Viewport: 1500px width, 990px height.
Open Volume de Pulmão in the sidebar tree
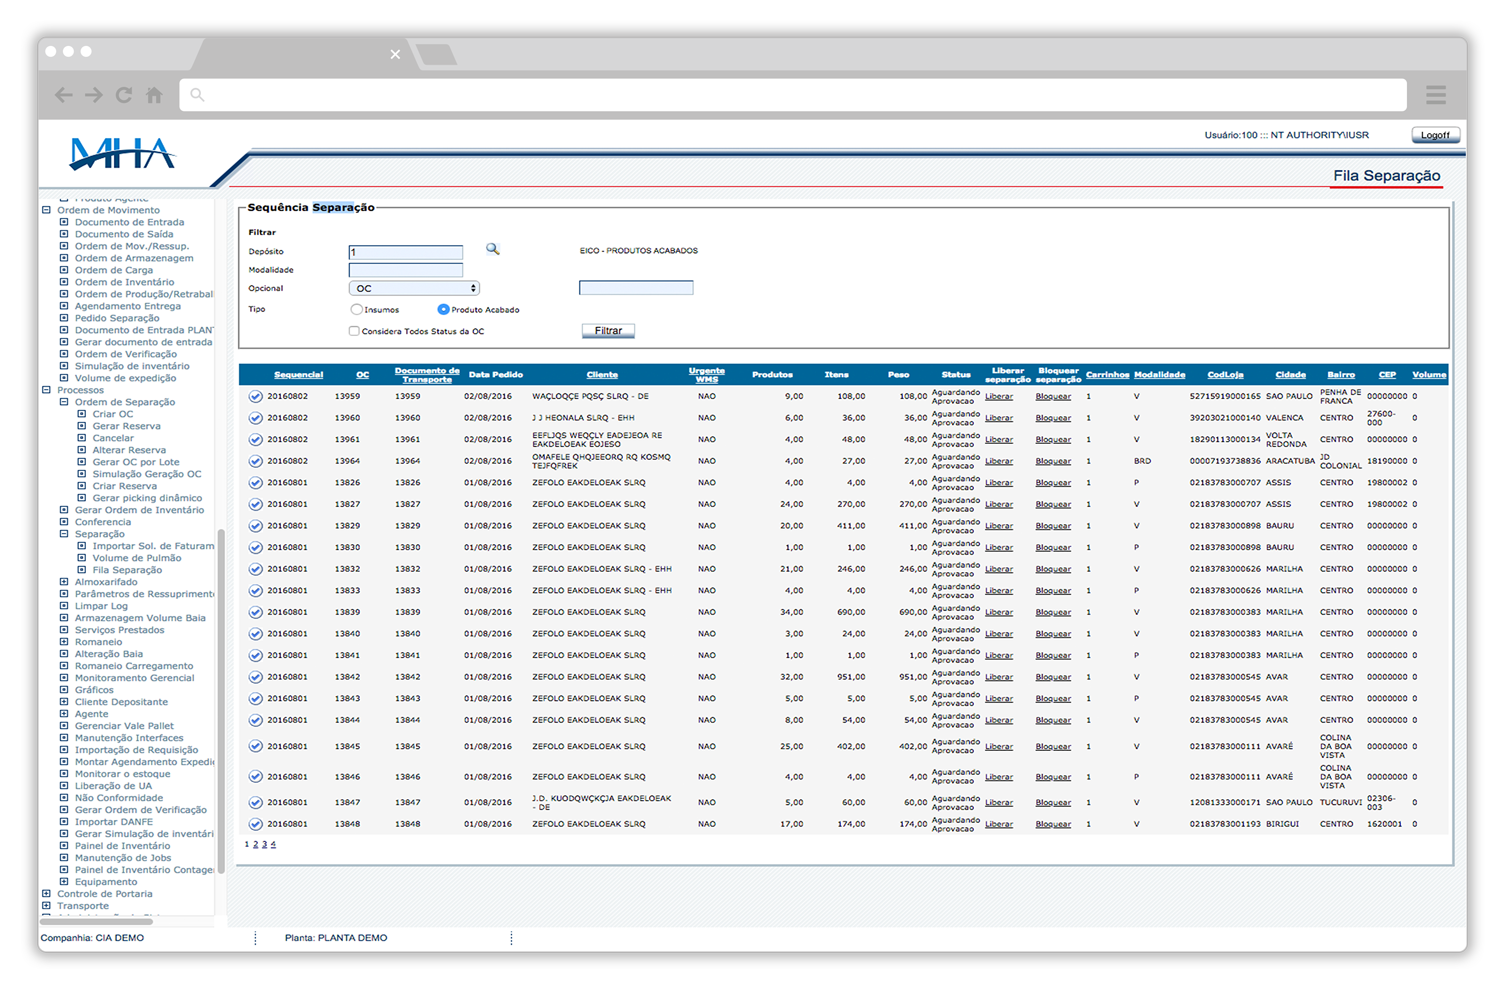[x=137, y=558]
